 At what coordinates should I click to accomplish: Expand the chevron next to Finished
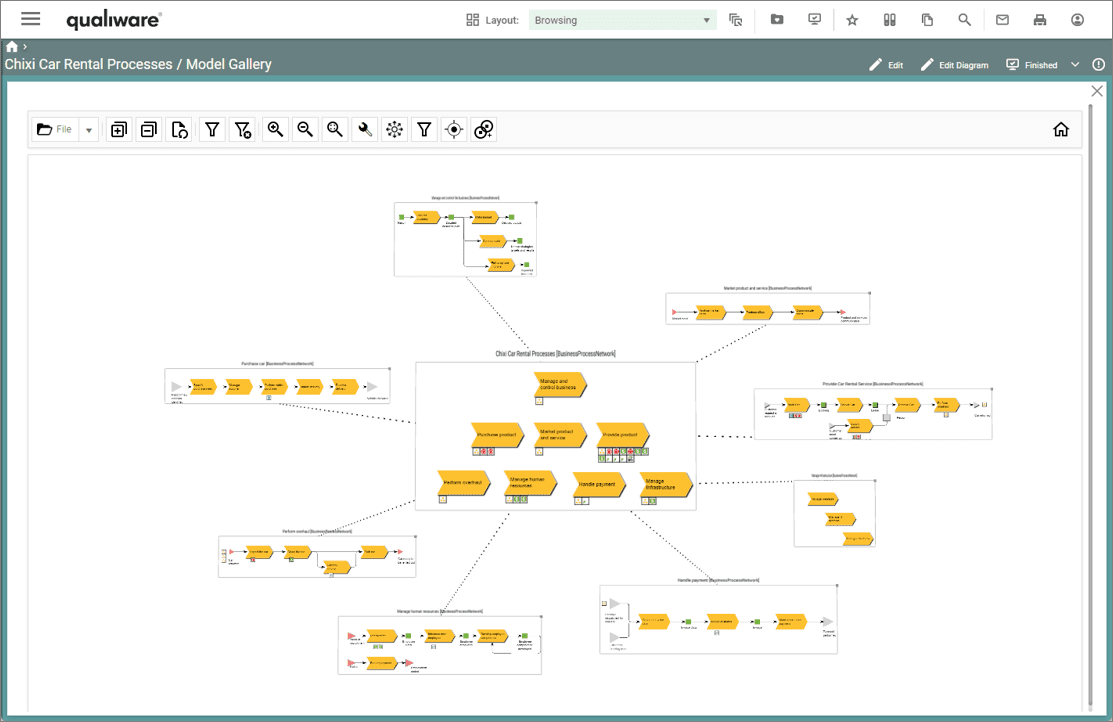tap(1075, 65)
